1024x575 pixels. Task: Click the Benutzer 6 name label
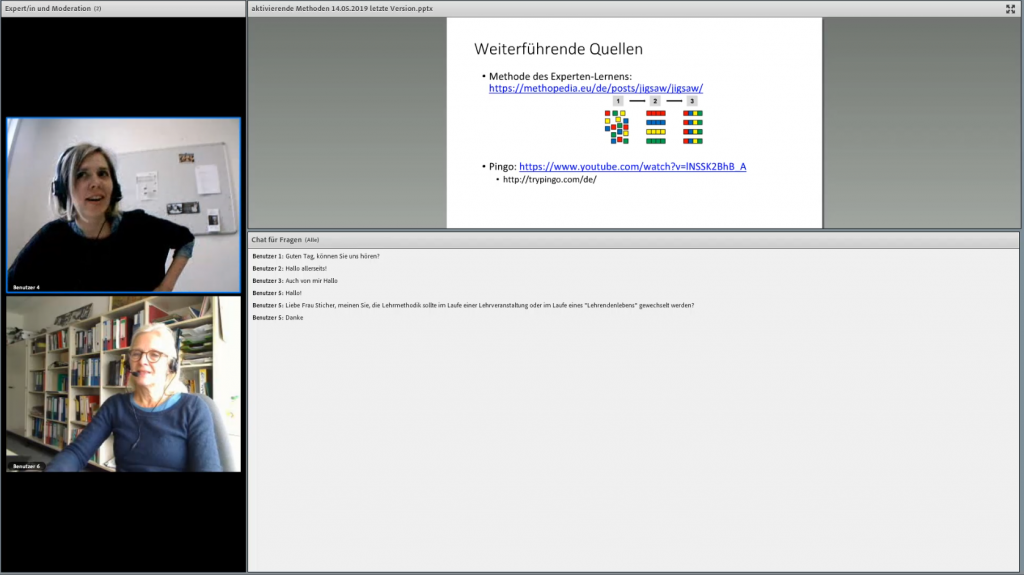(26, 466)
